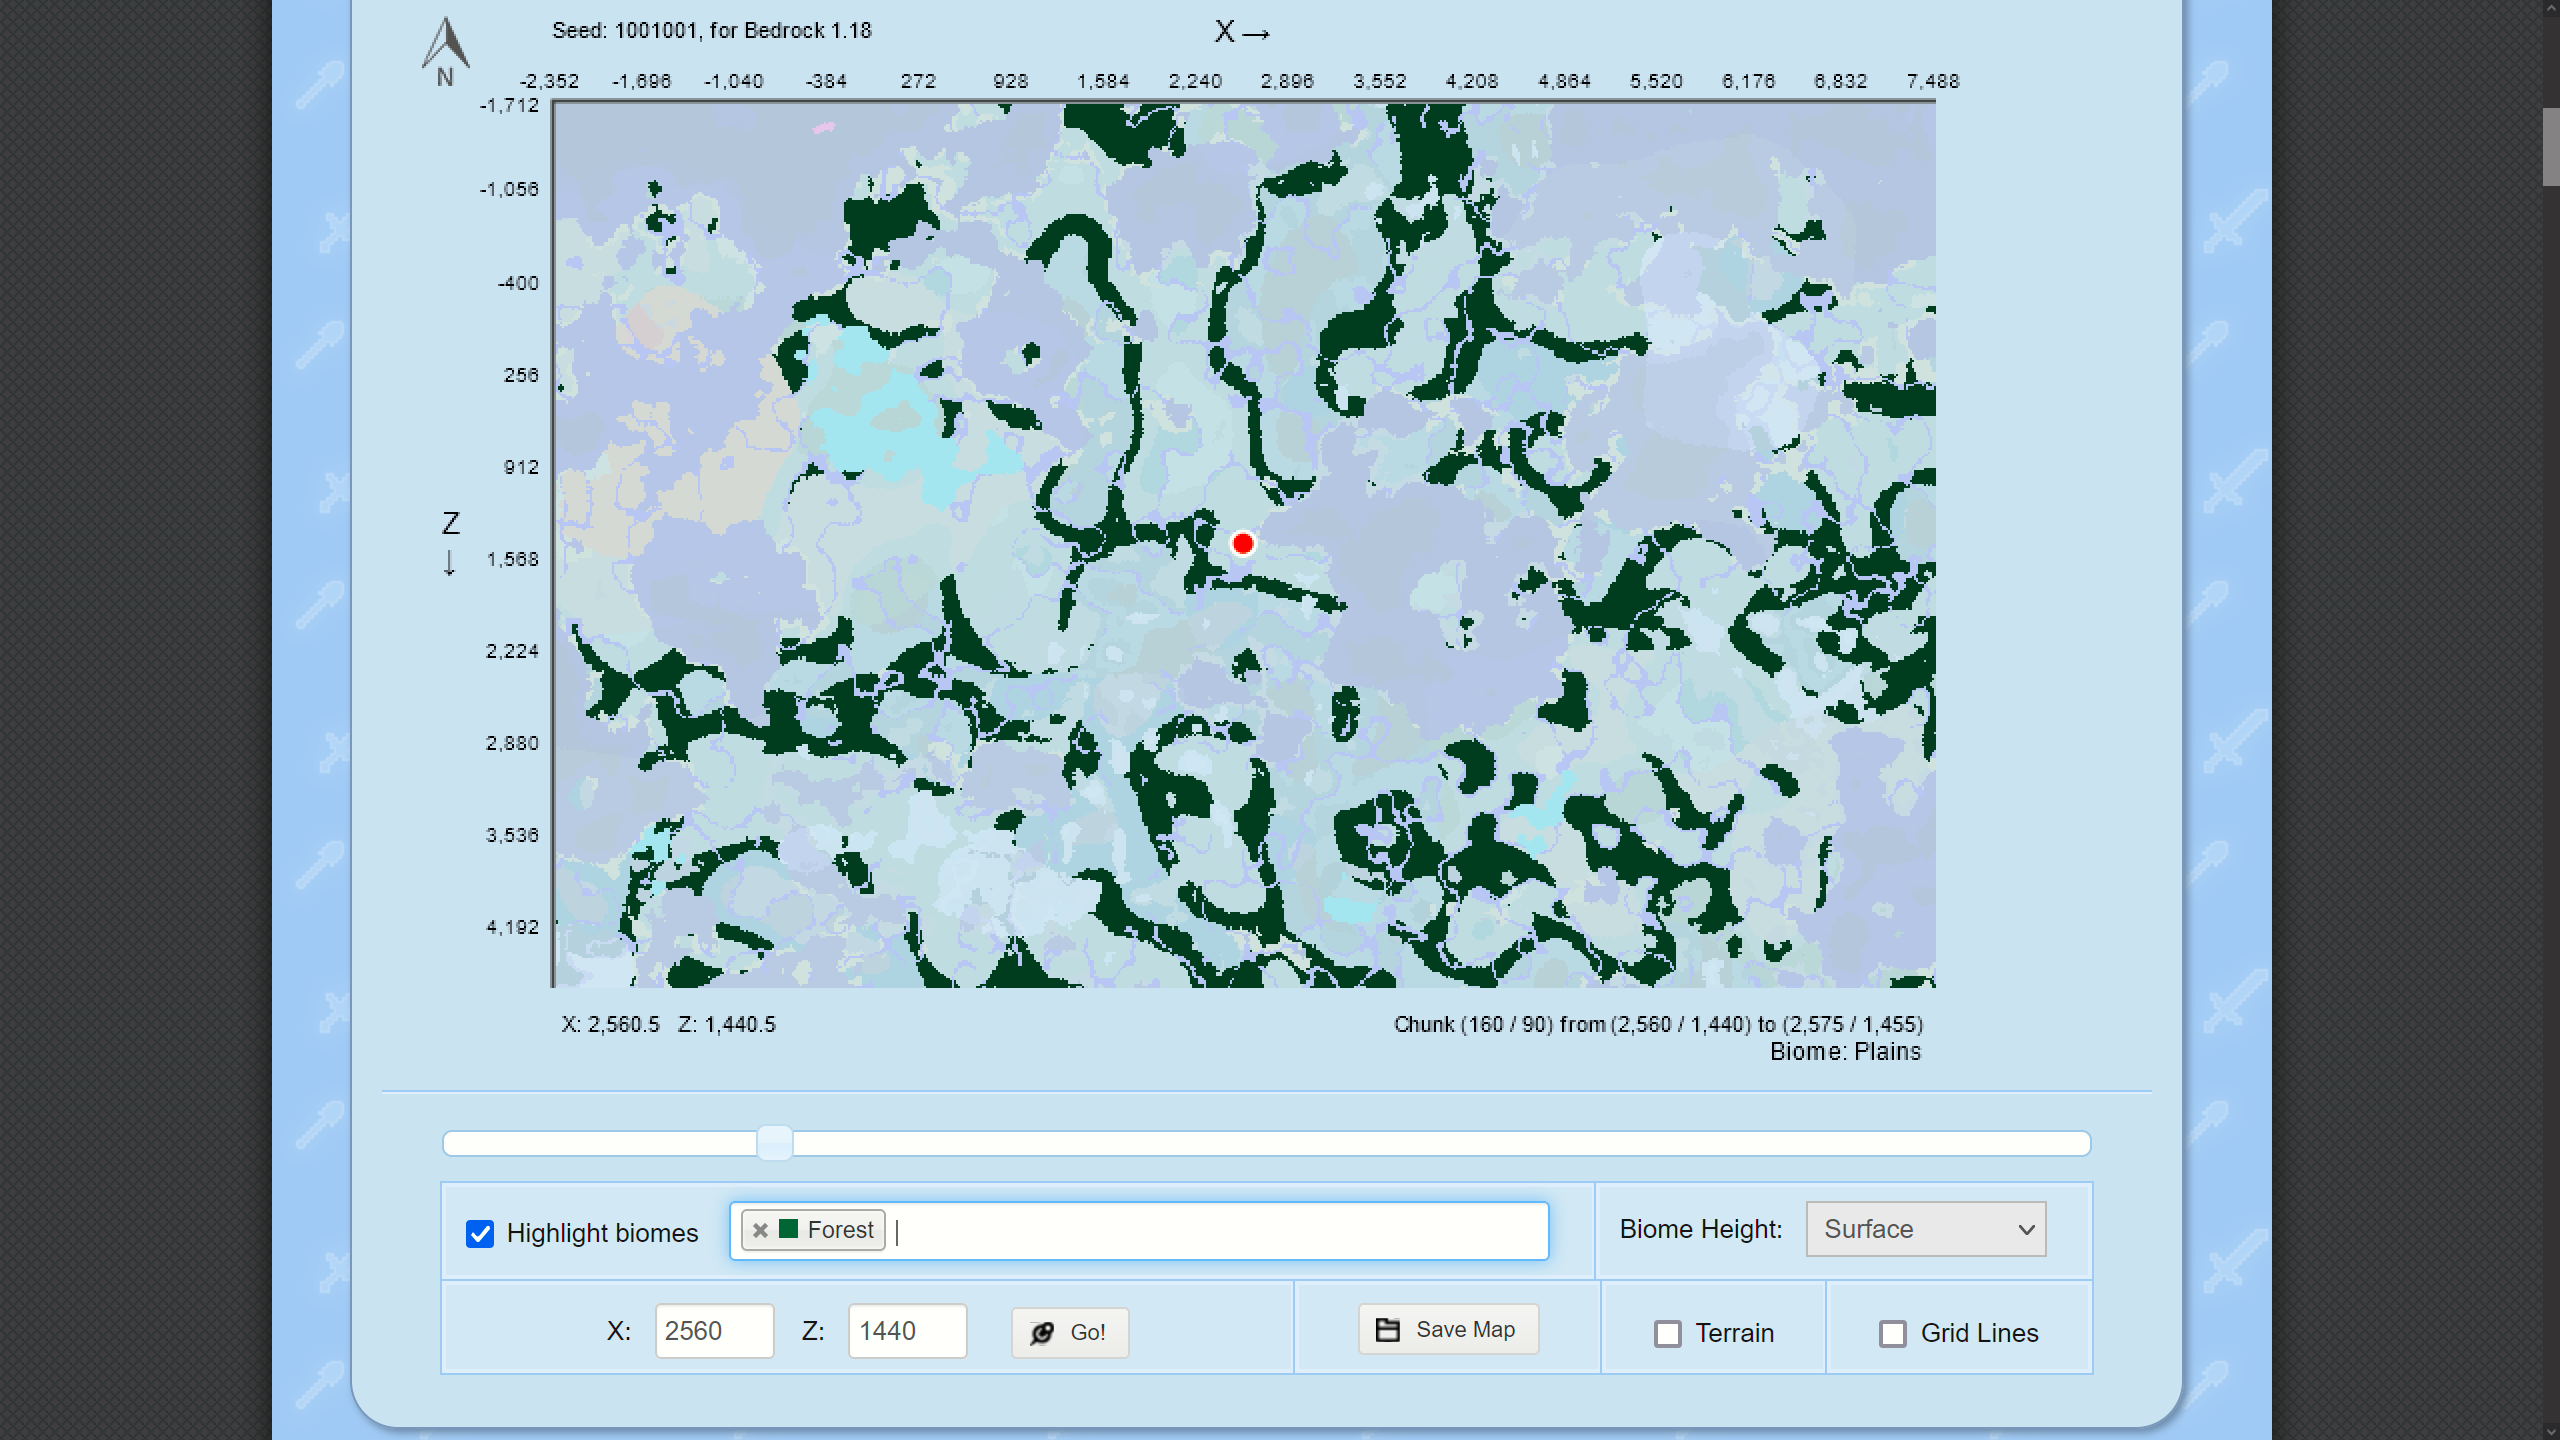Click the floppy disk icon on Save Map

point(1388,1329)
